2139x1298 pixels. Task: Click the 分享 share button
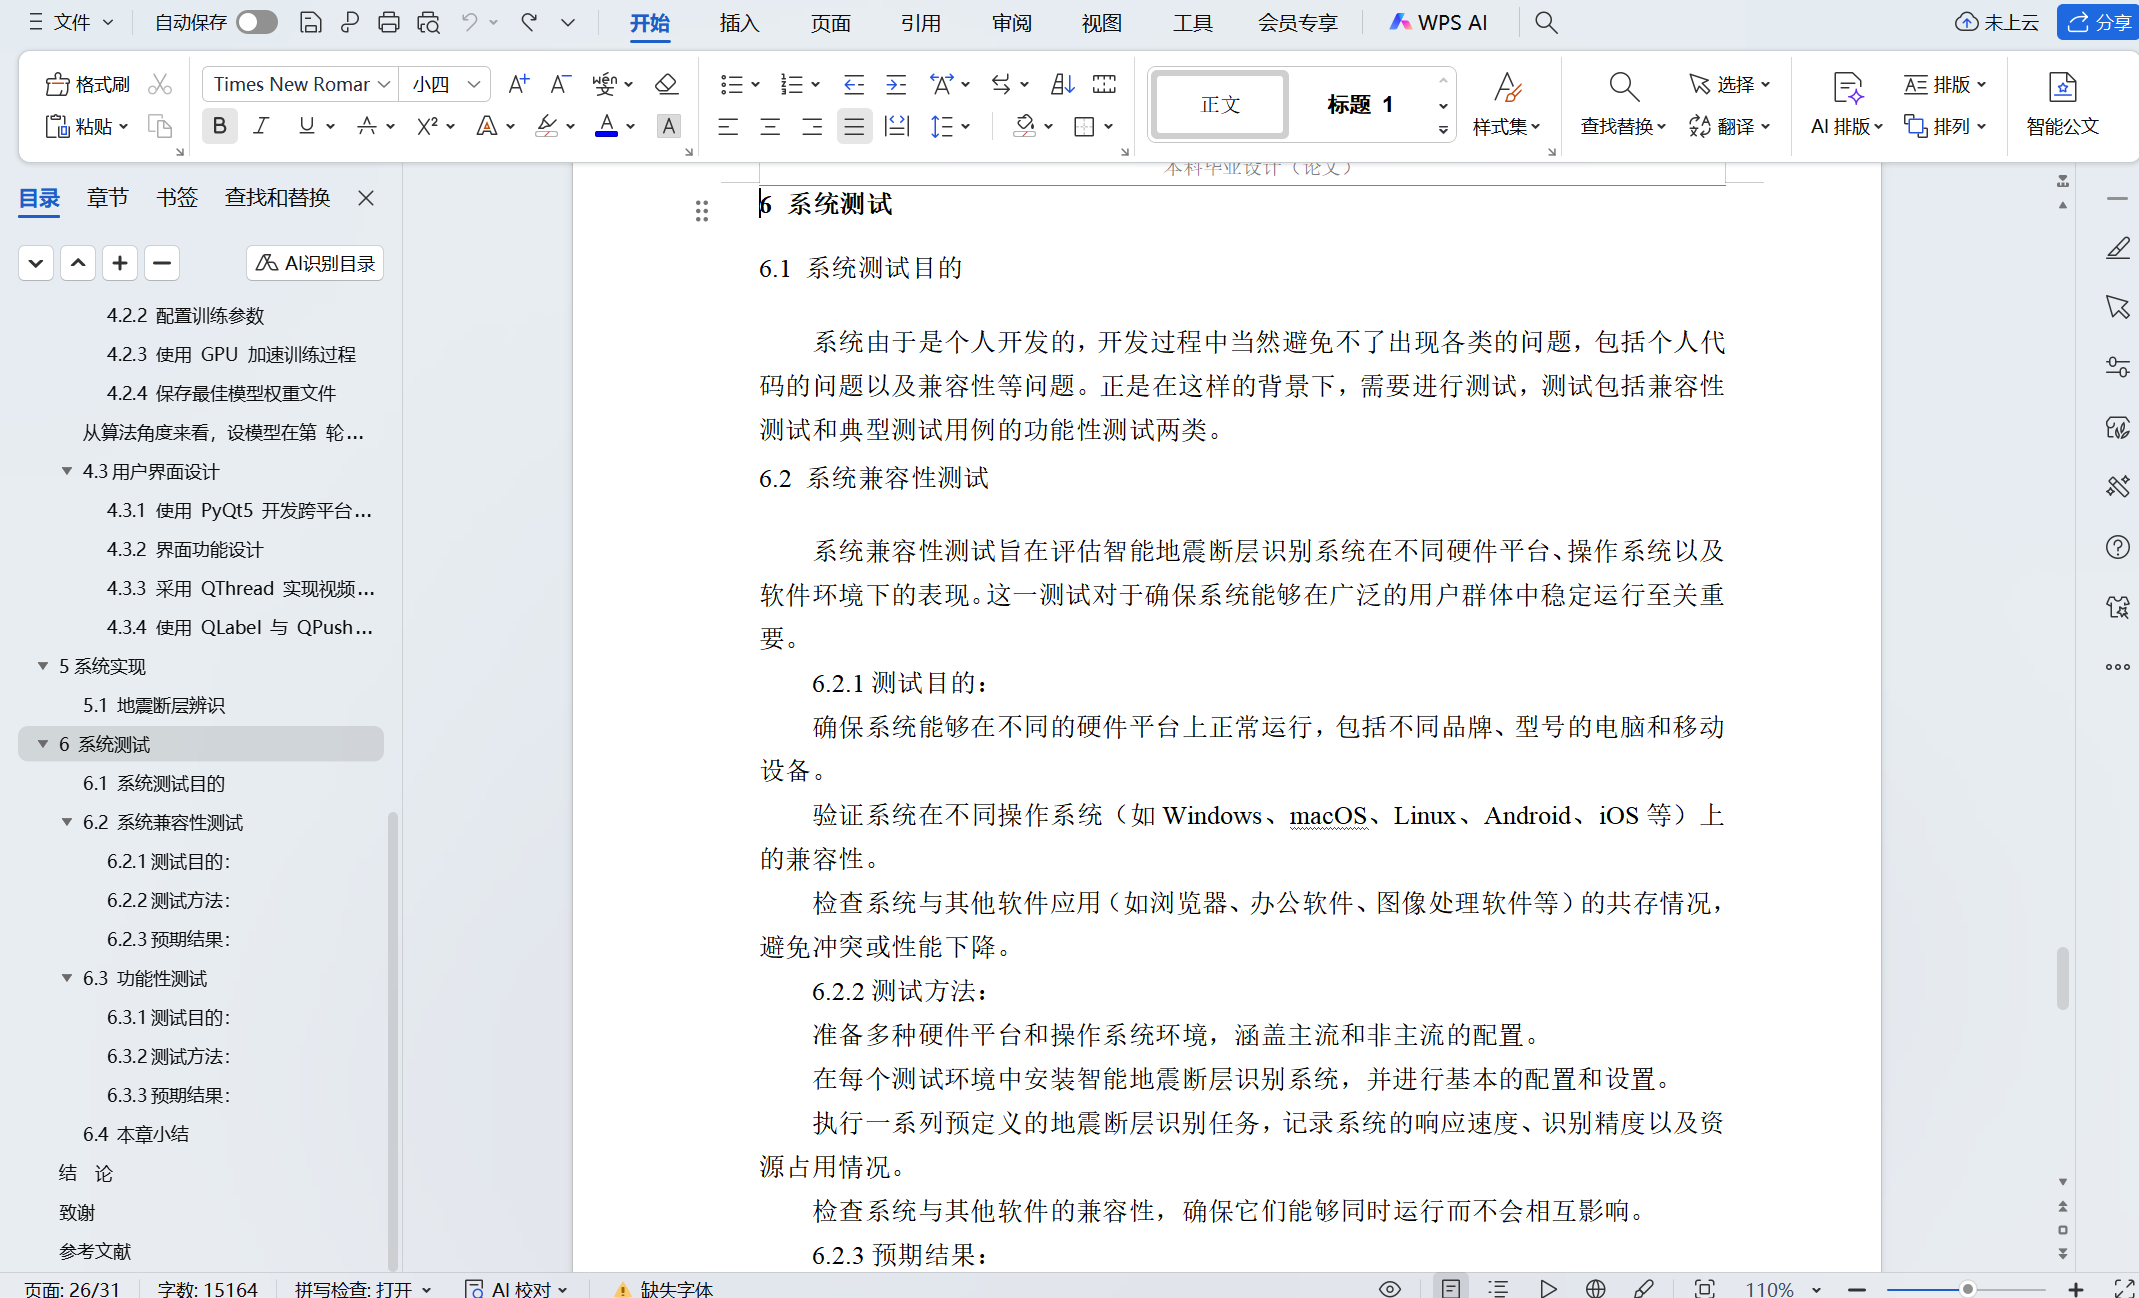tap(2098, 22)
